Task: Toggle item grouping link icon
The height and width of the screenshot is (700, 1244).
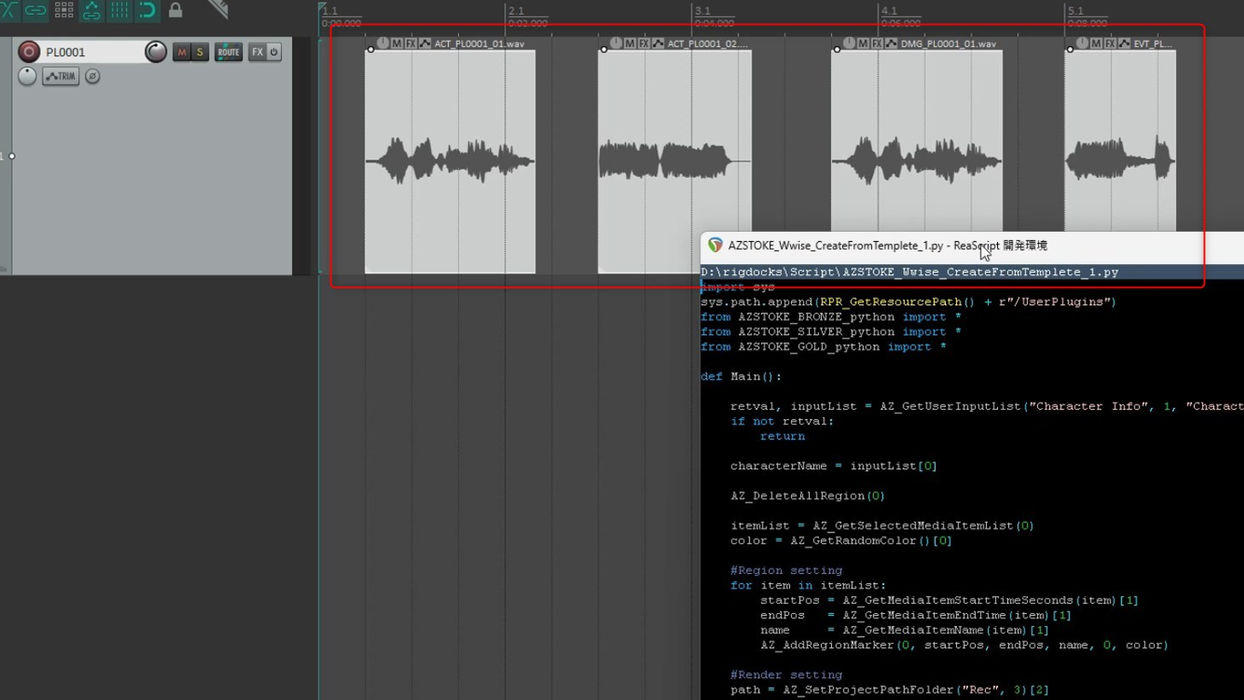Action: point(35,10)
